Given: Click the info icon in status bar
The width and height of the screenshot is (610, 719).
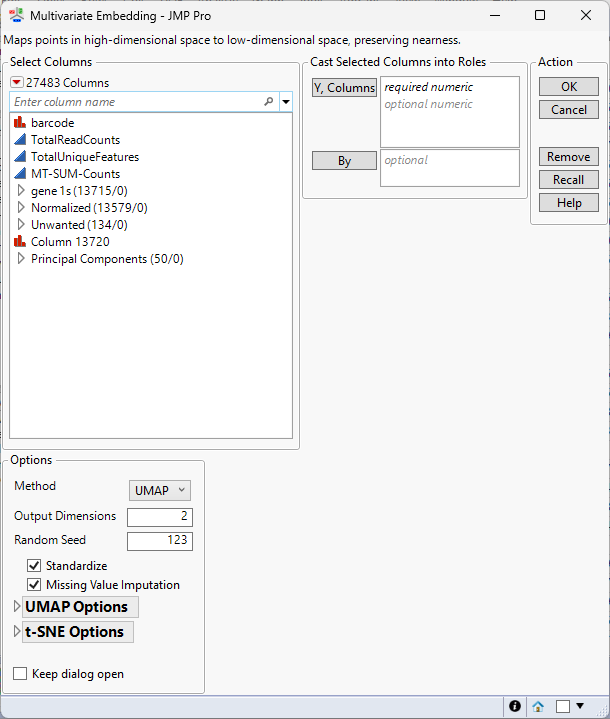Looking at the screenshot, I should (515, 706).
